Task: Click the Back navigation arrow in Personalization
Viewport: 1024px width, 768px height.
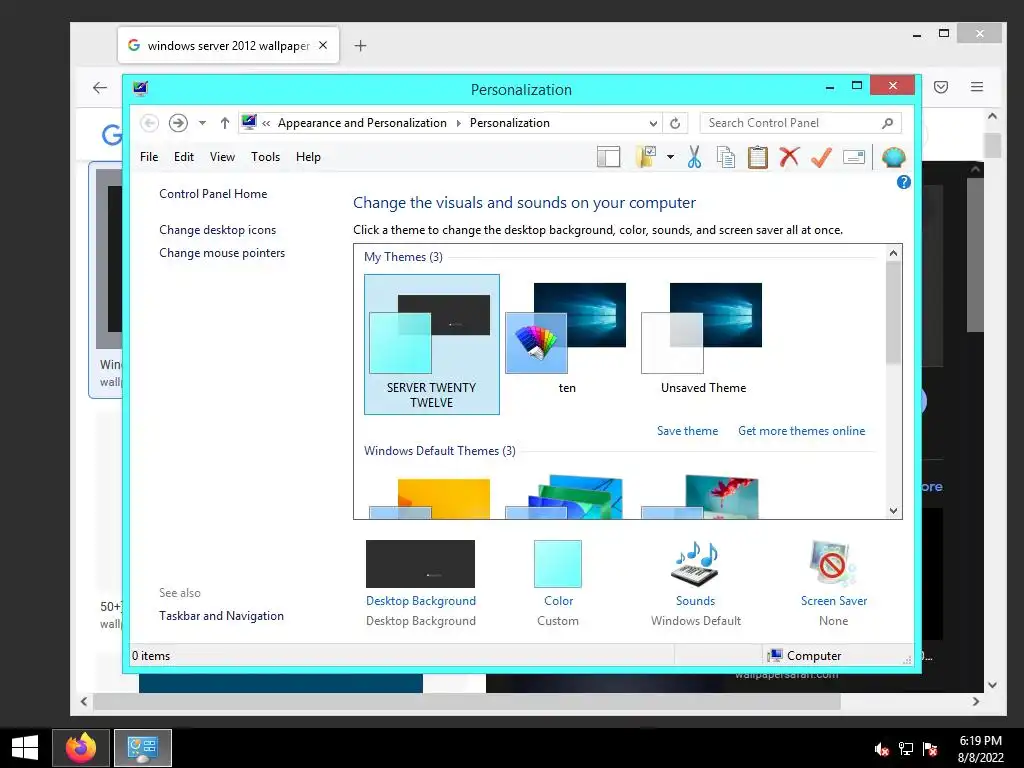Action: tap(149, 123)
